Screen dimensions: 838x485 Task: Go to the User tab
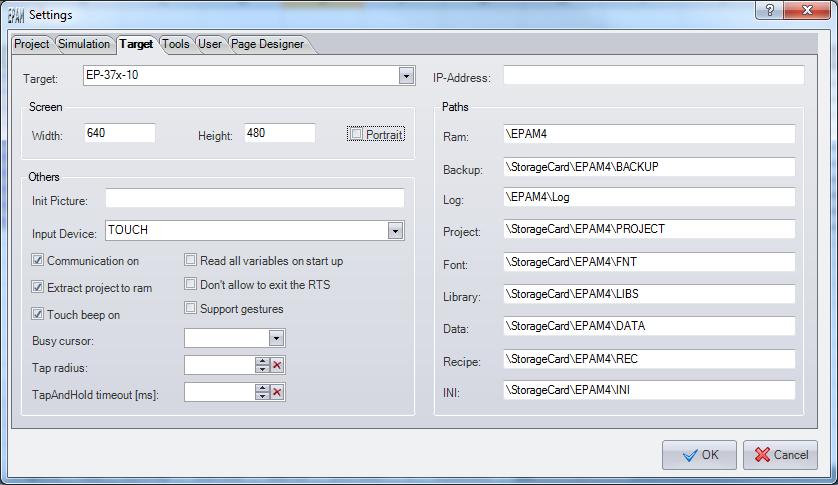pos(210,44)
